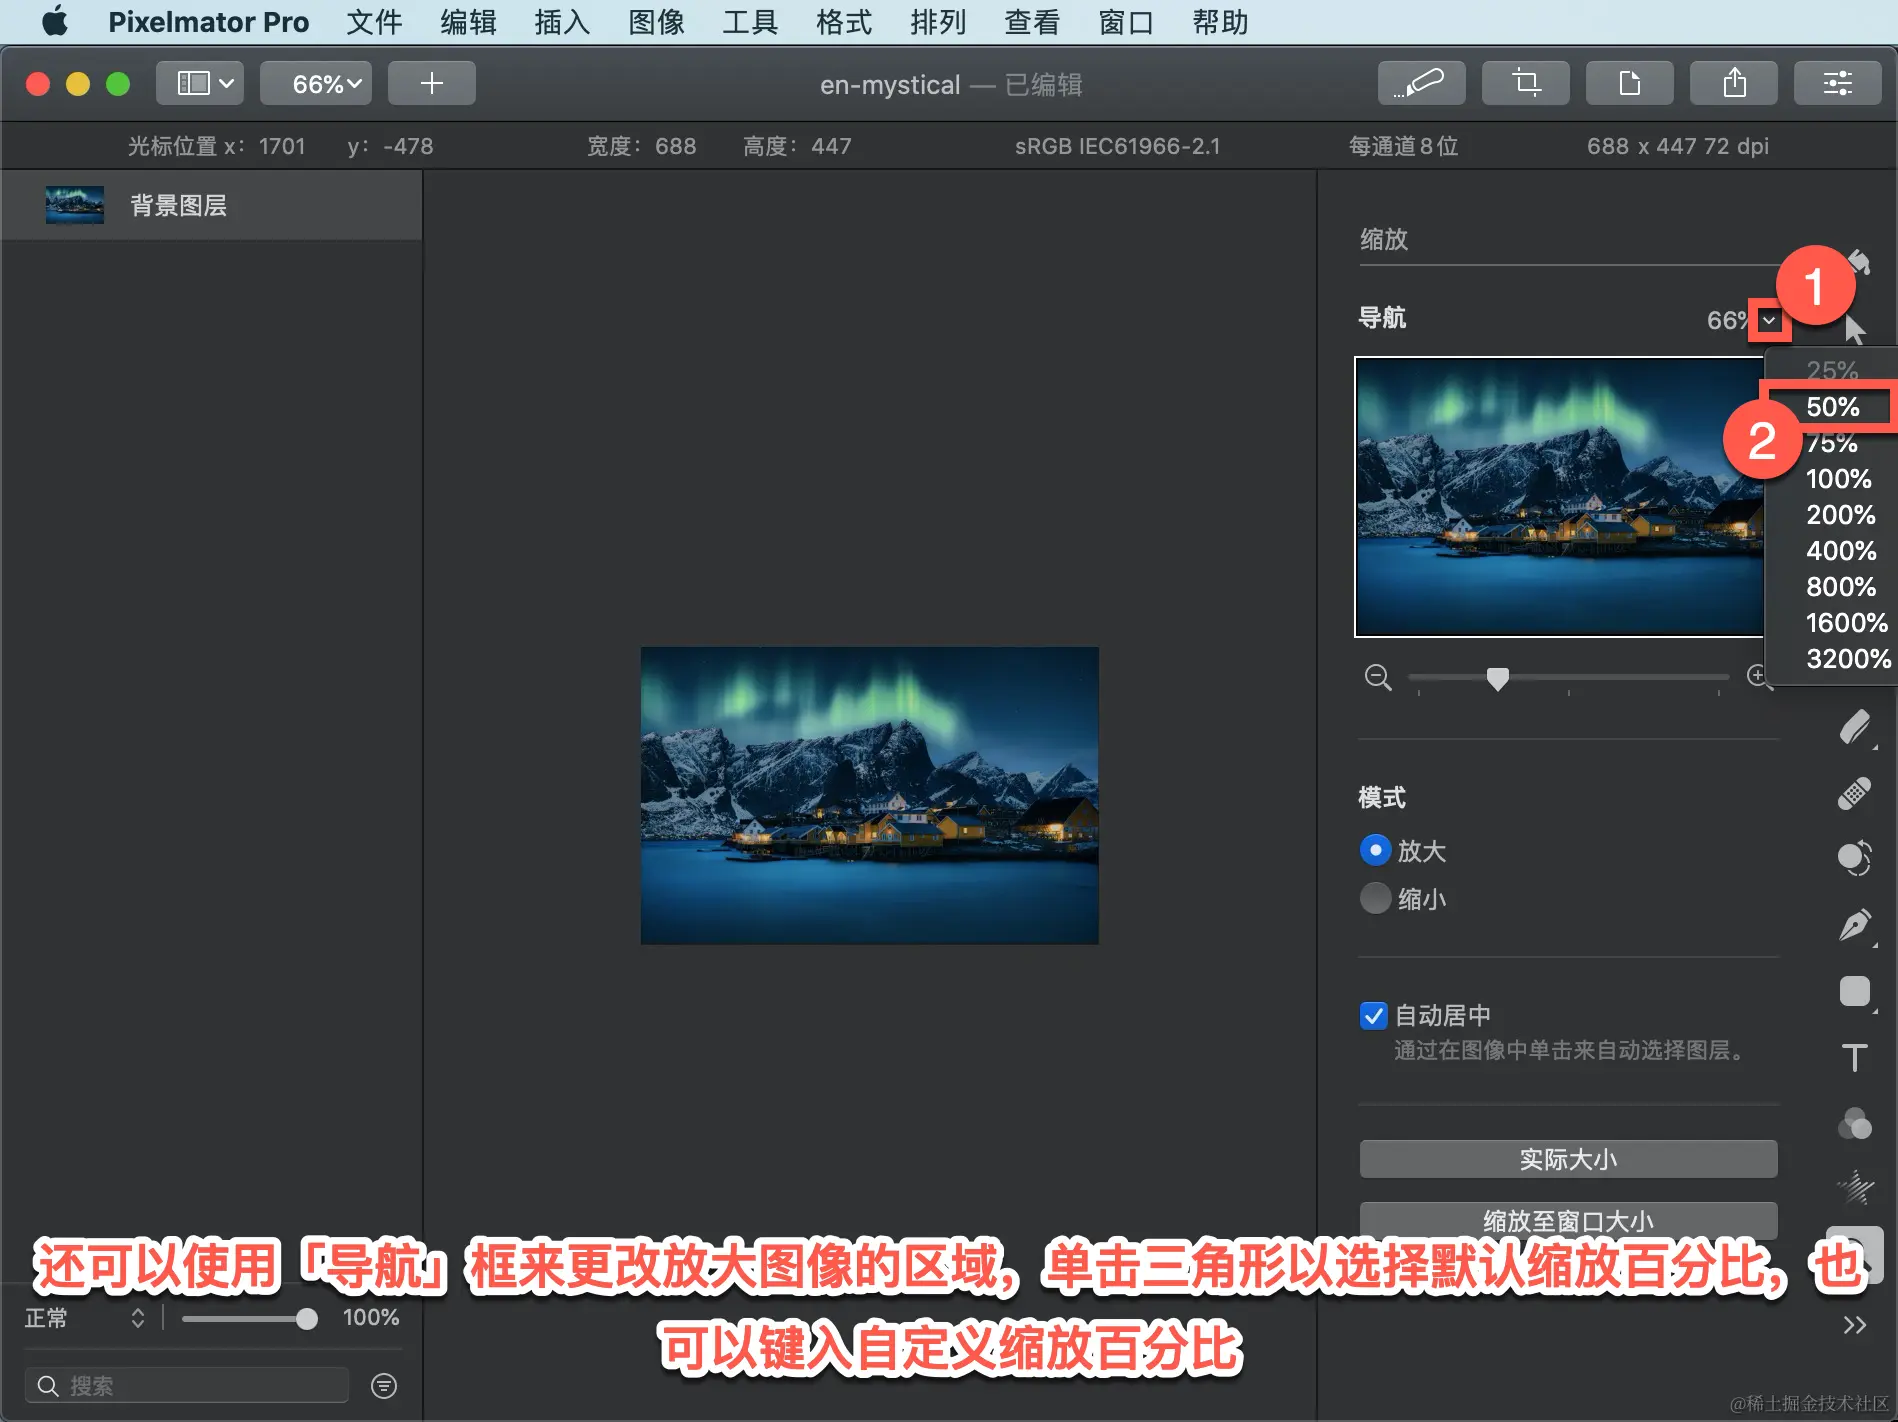Click the 背景图层 layer name
1898x1422 pixels.
(178, 205)
